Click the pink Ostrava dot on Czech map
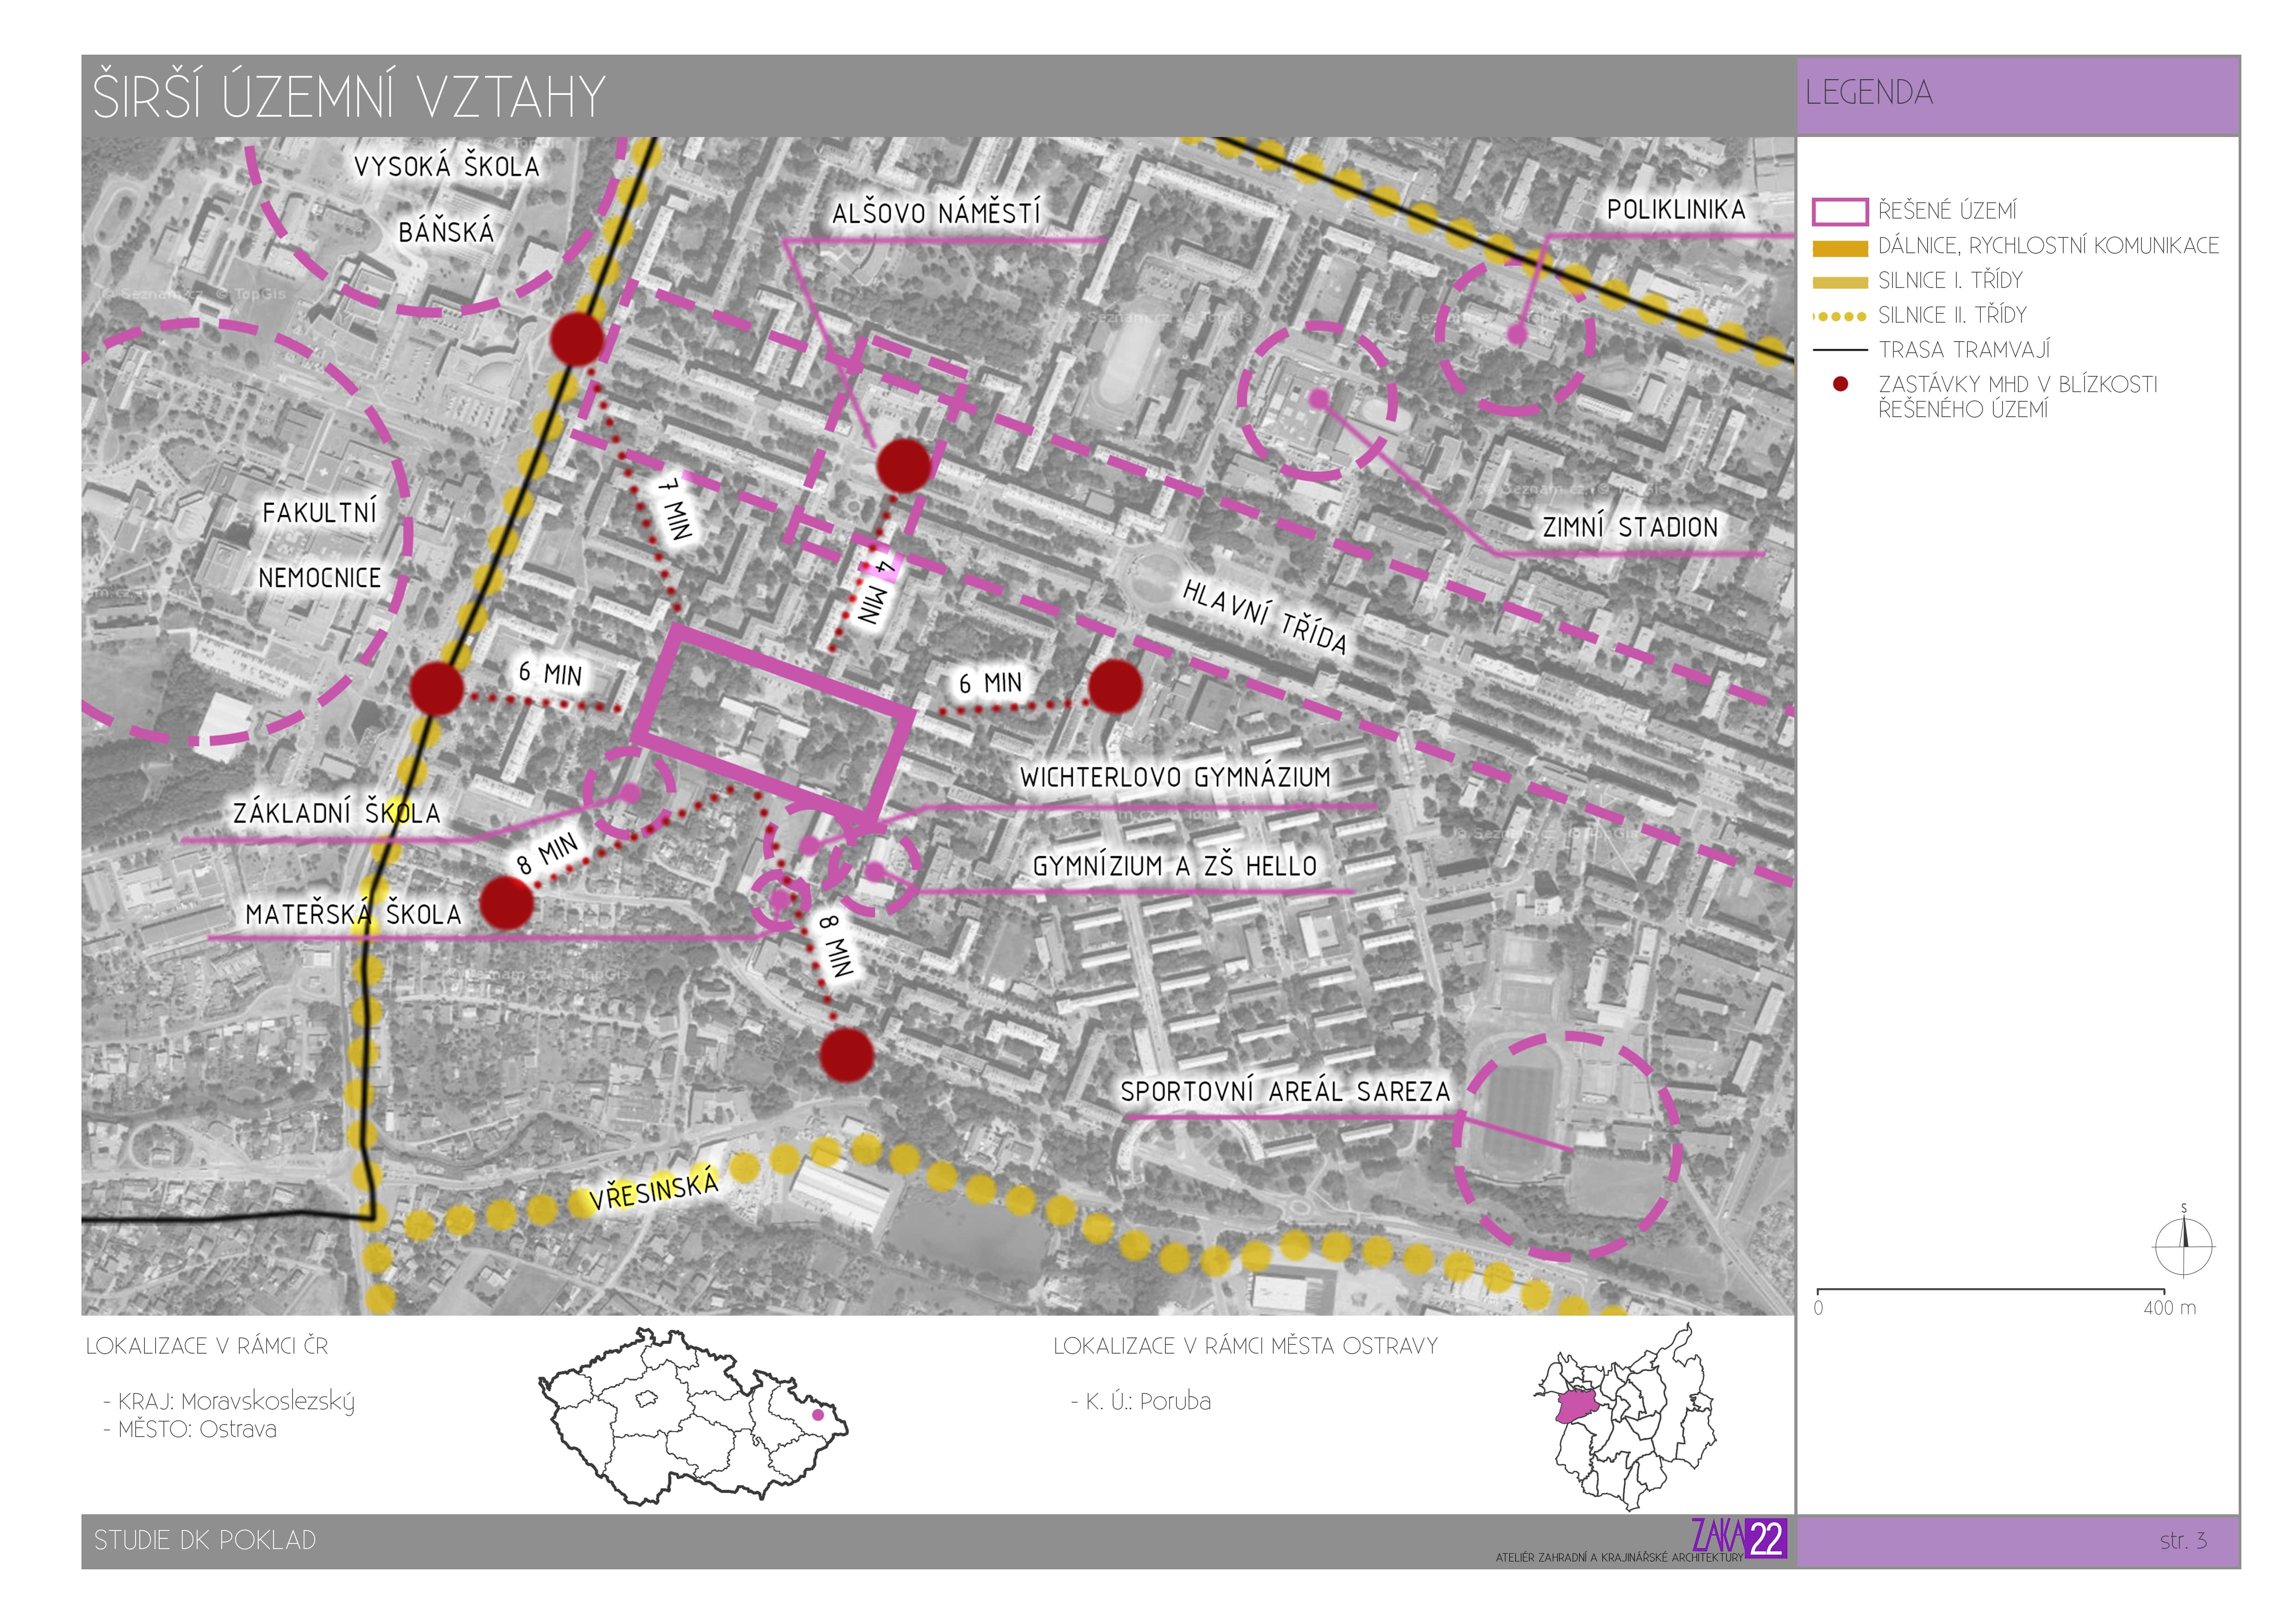Image resolution: width=2296 pixels, height=1624 pixels. tap(818, 1415)
